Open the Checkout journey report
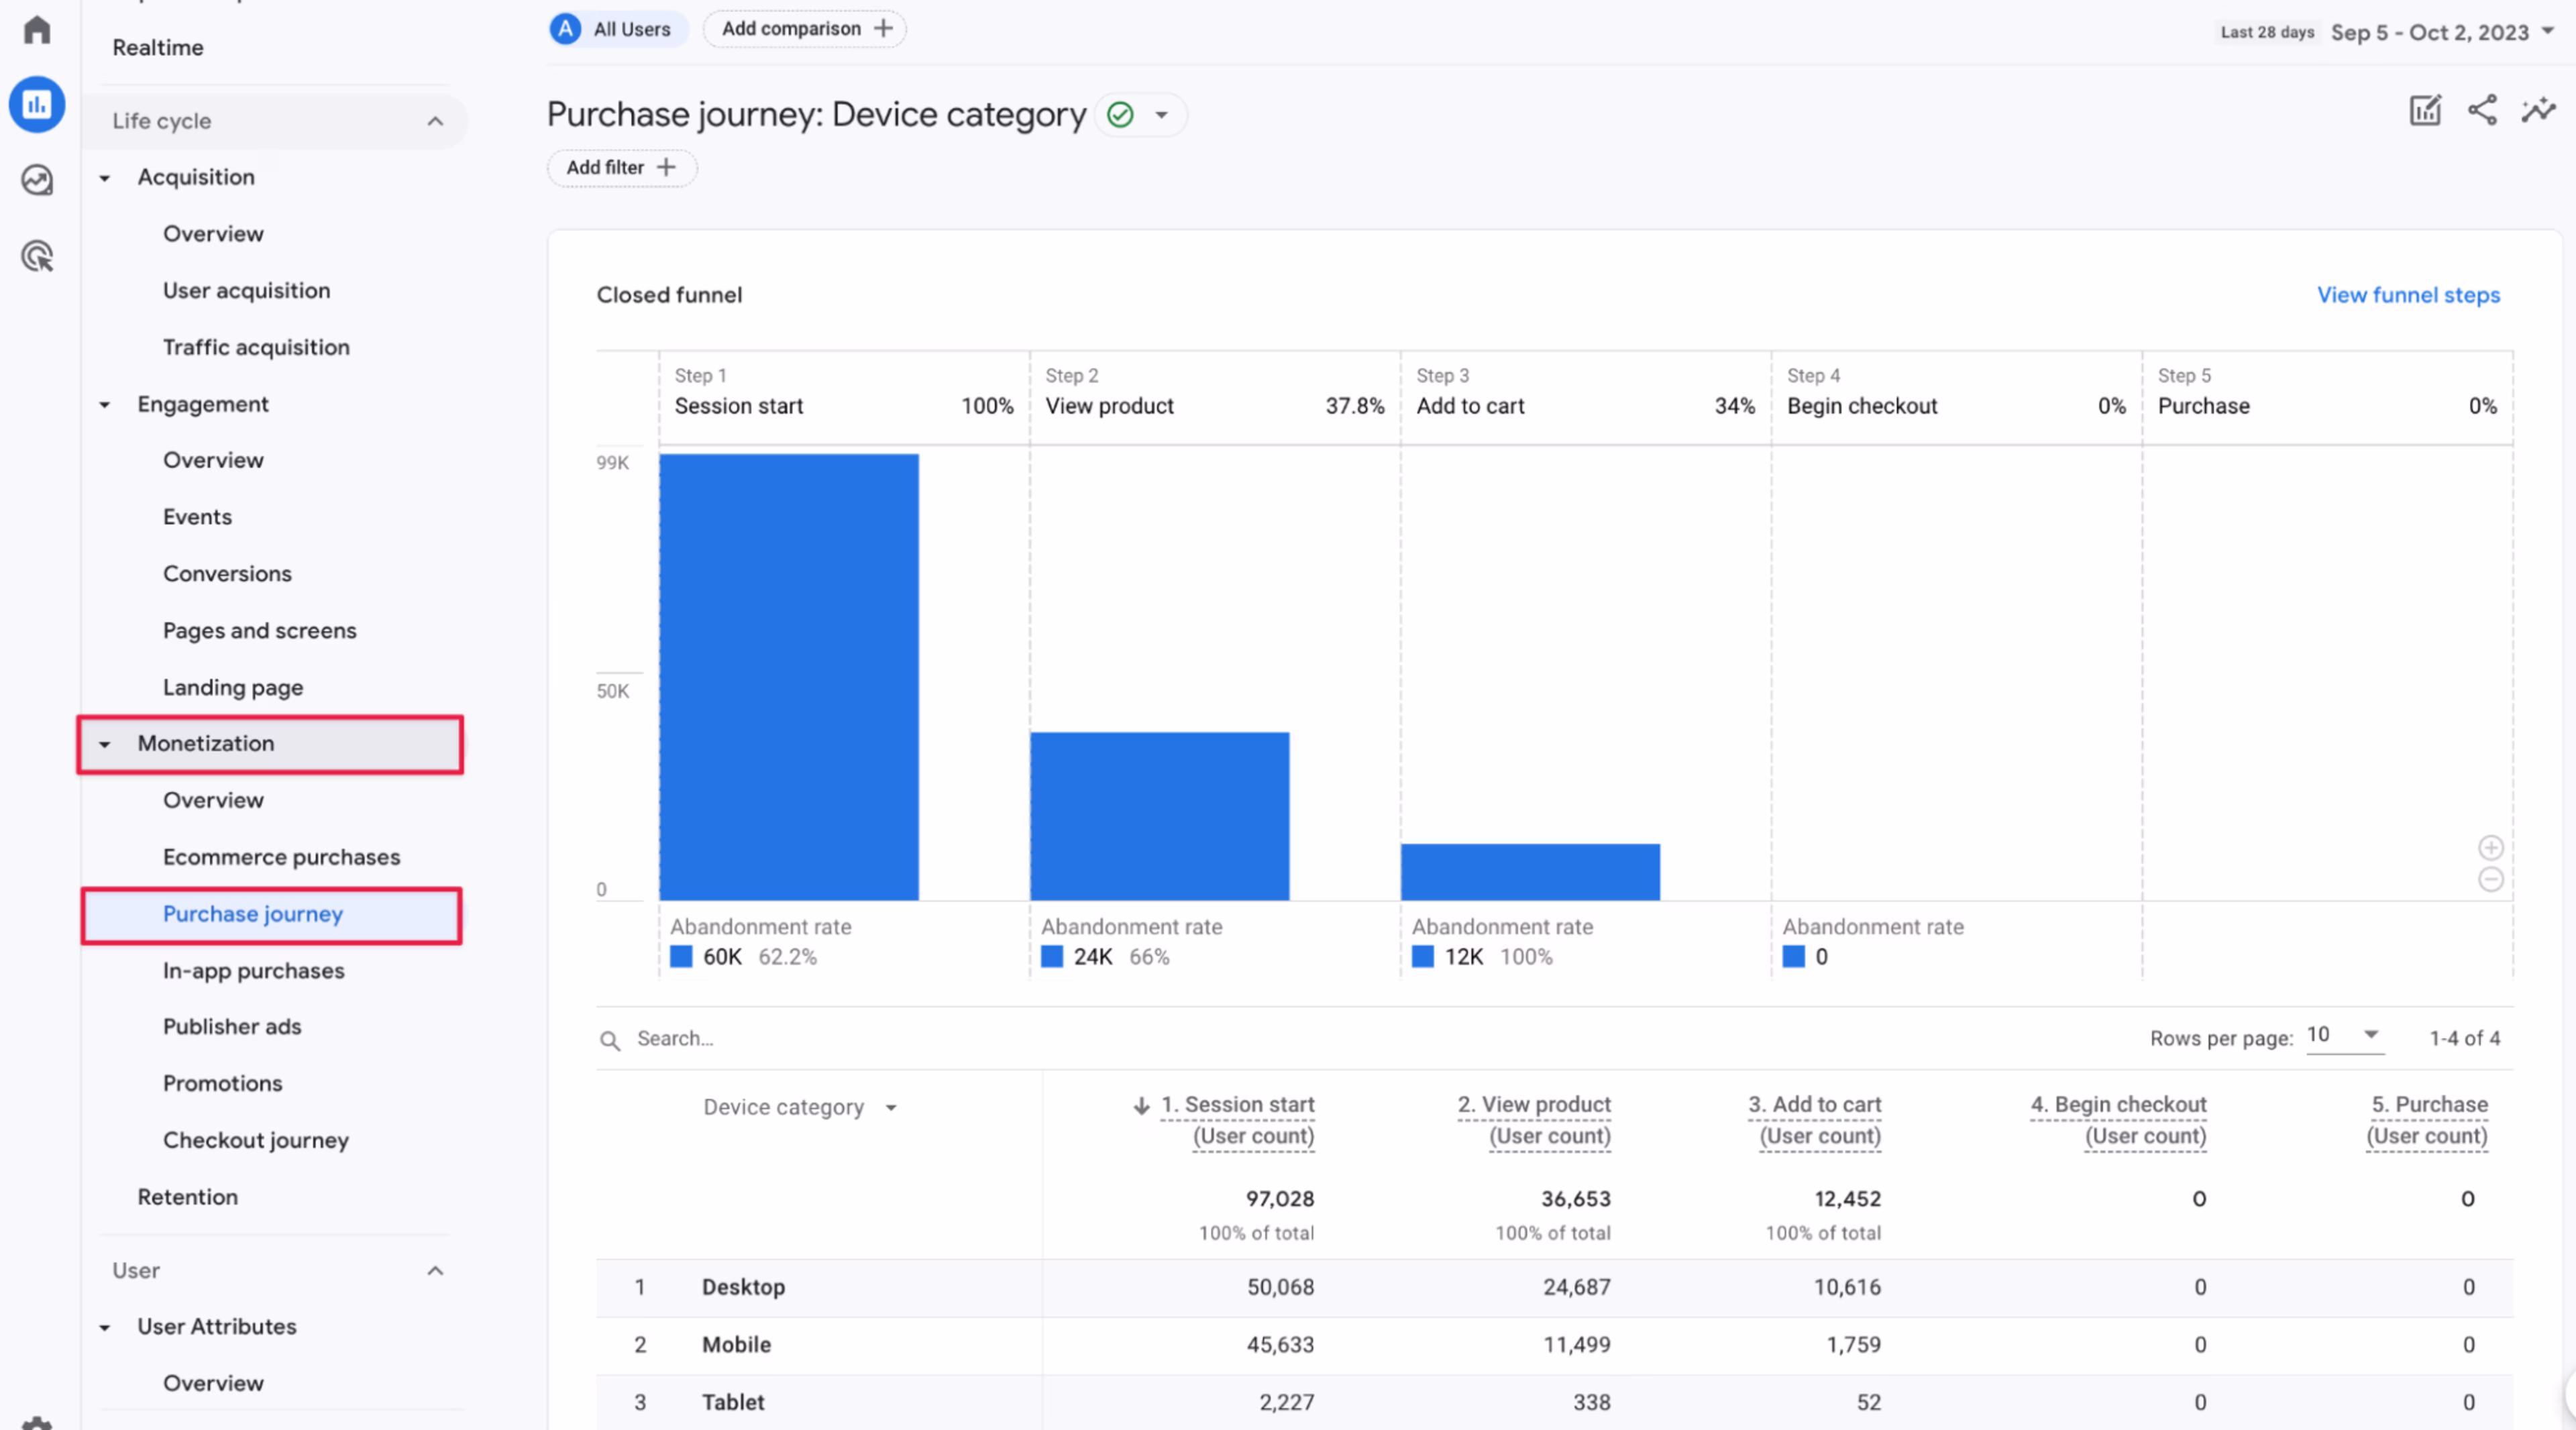Viewport: 2576px width, 1430px height. point(256,1140)
